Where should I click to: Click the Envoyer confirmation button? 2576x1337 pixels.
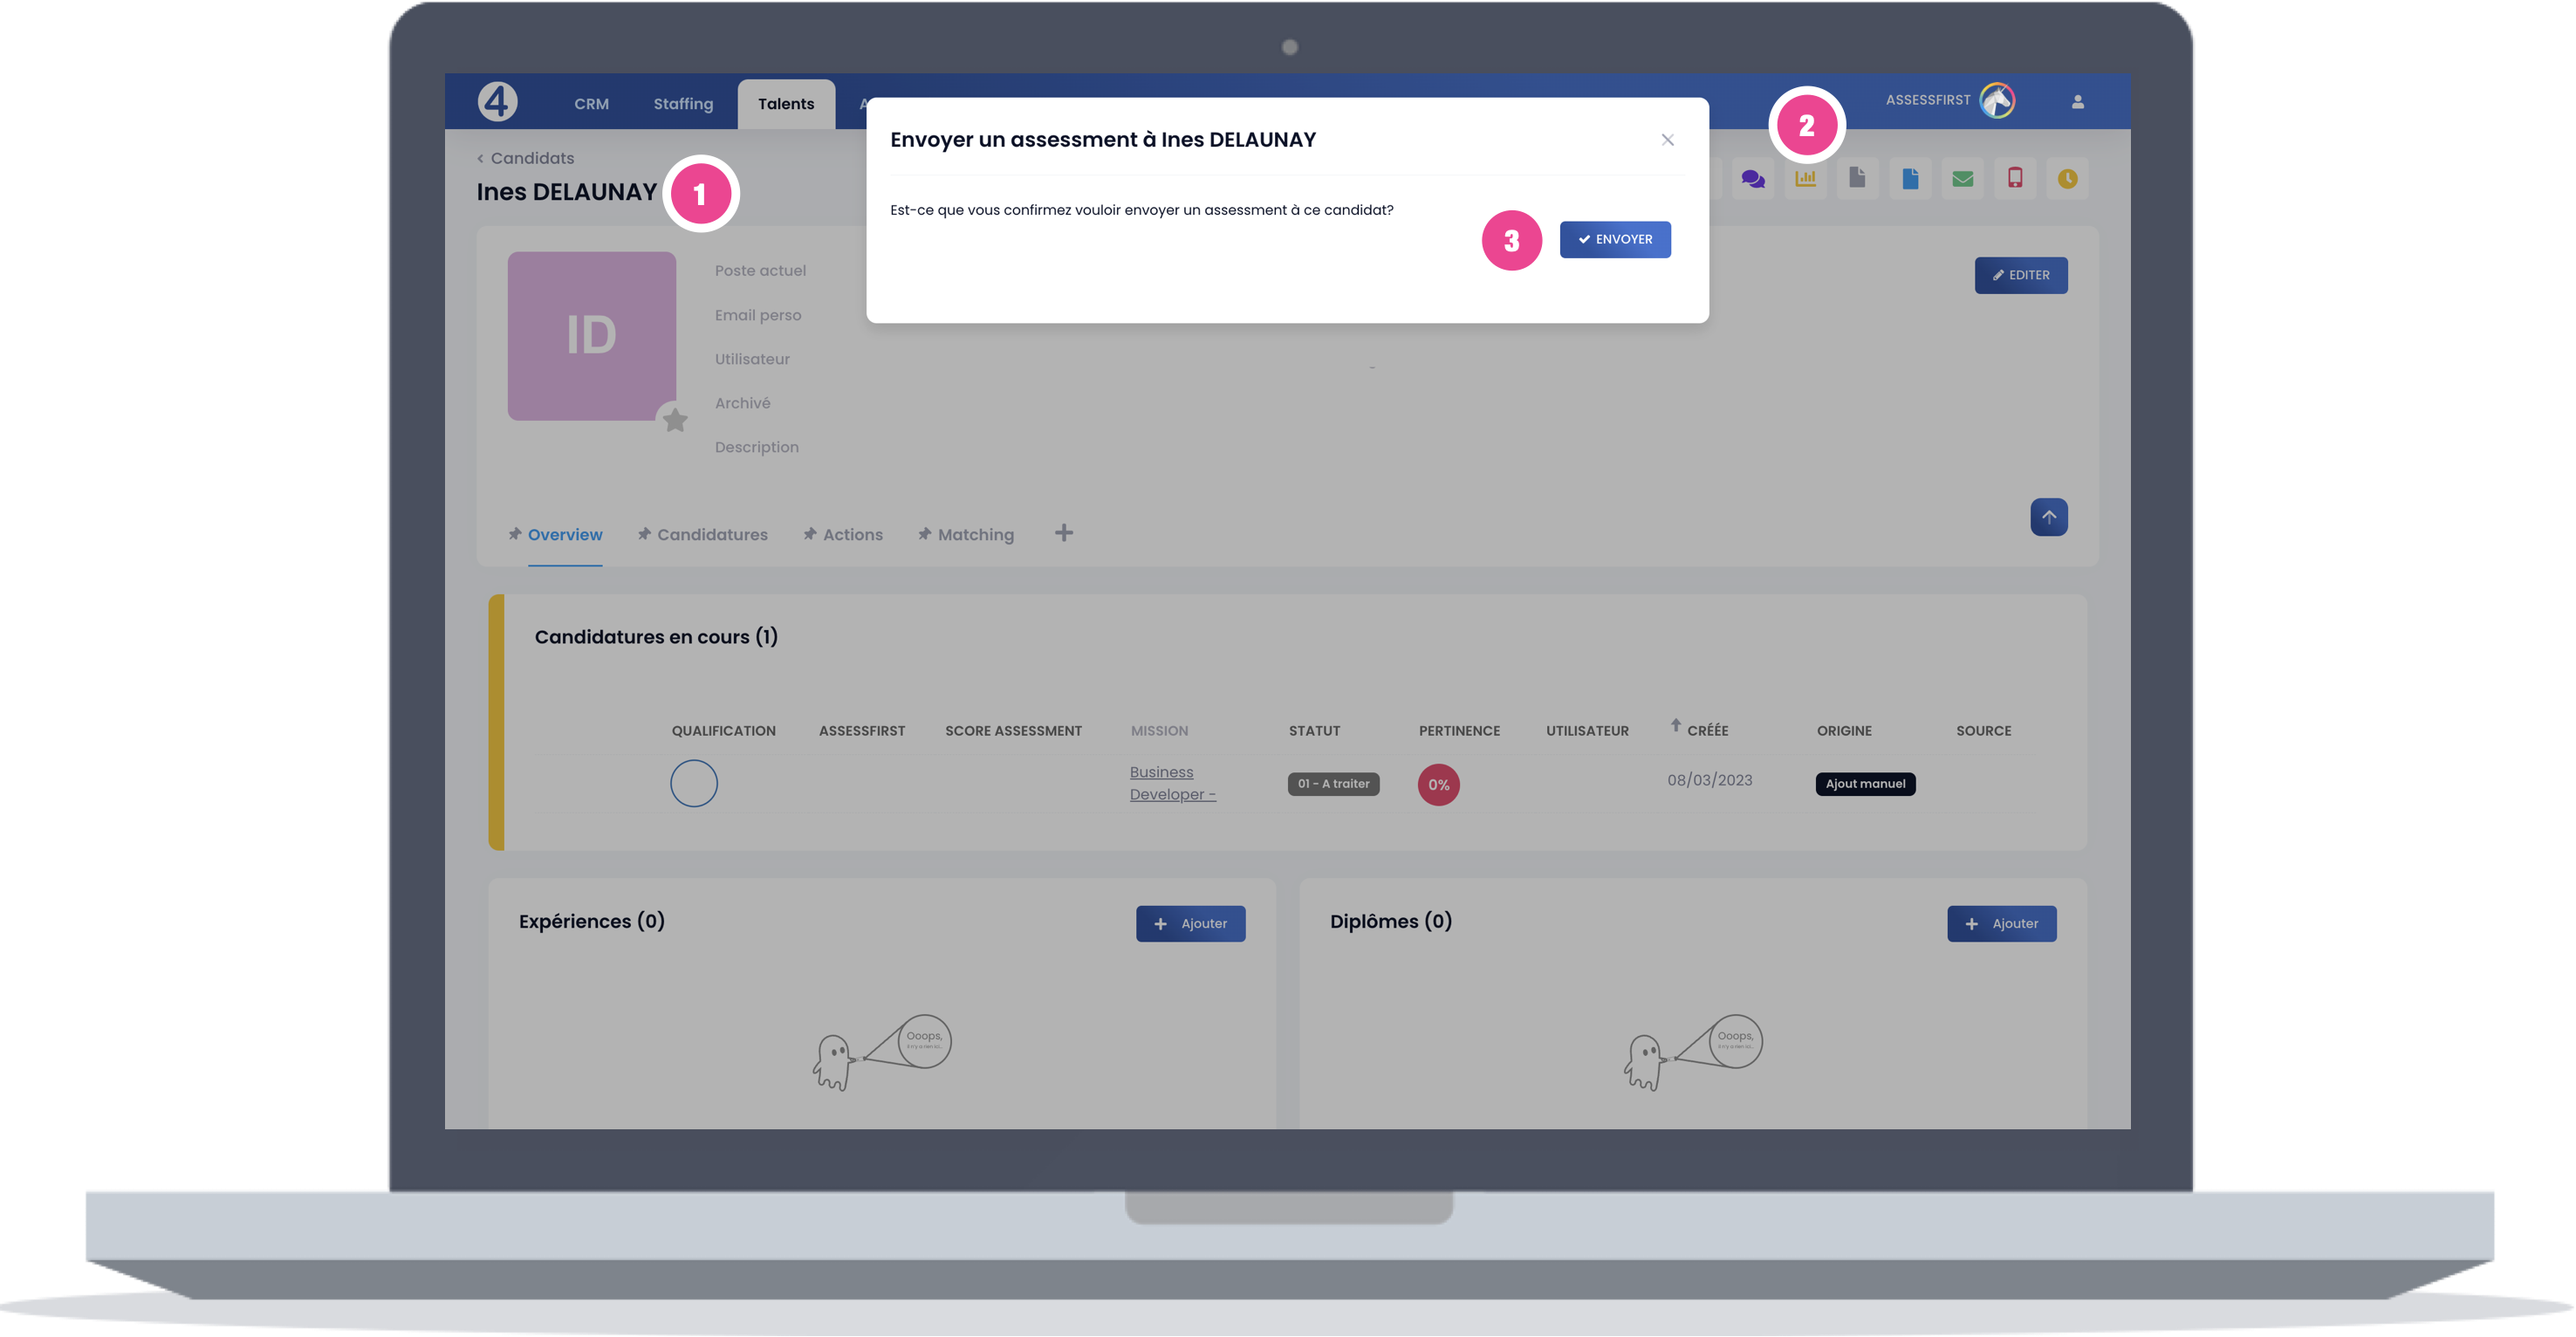pyautogui.click(x=1614, y=240)
